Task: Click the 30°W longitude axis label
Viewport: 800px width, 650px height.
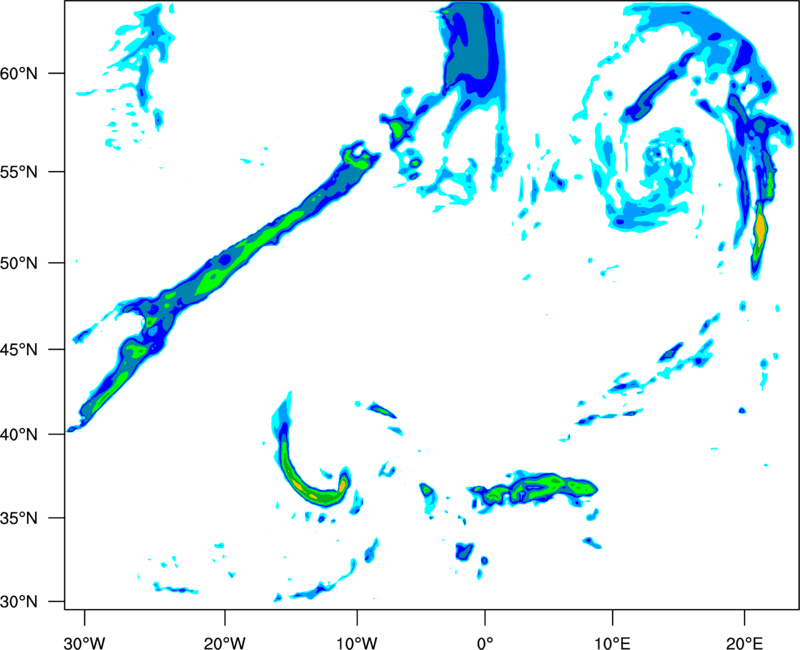Action: [x=85, y=643]
